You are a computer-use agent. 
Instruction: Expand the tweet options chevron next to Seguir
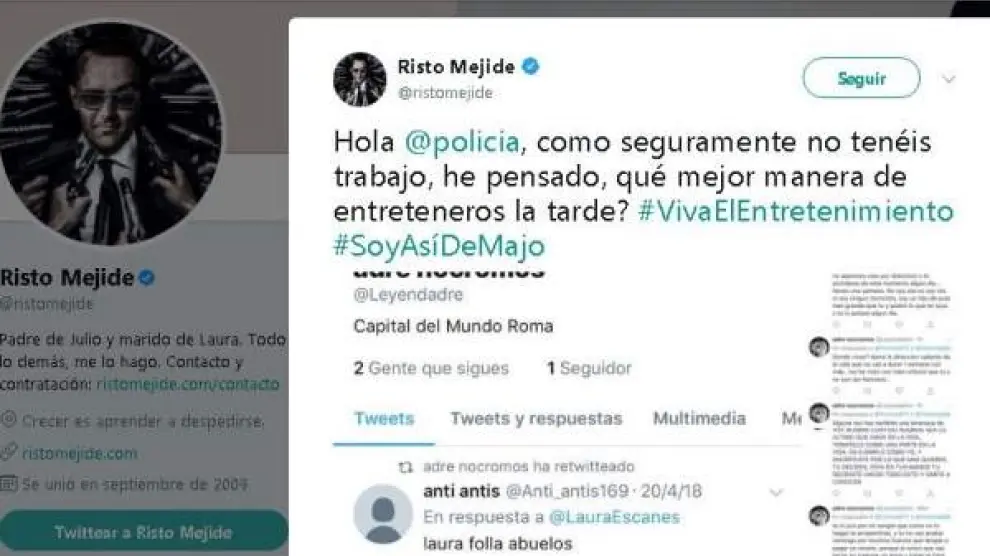coord(948,79)
